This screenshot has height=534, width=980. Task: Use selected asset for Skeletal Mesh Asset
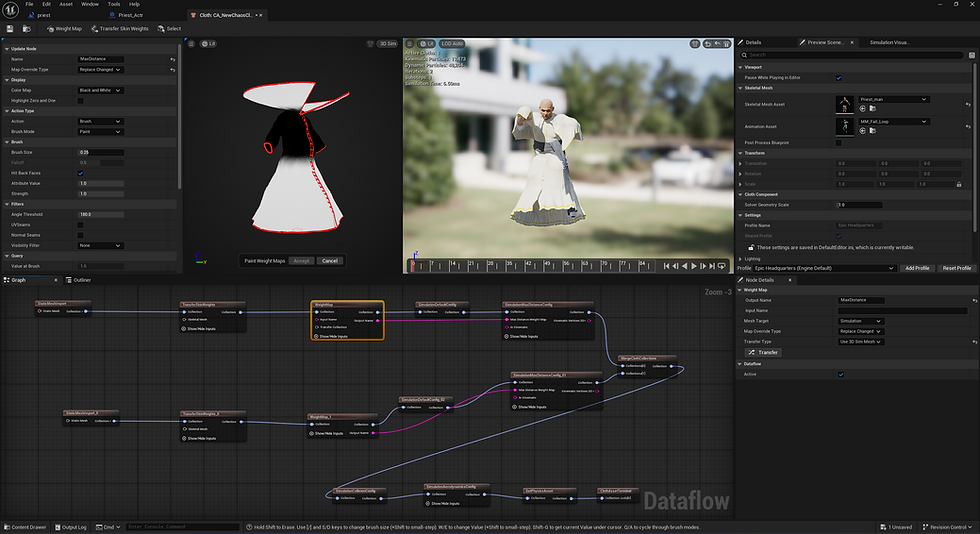(862, 109)
